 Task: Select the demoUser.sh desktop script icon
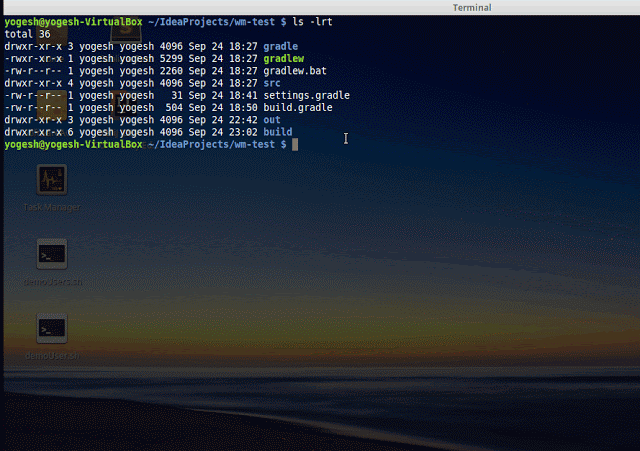click(x=52, y=329)
